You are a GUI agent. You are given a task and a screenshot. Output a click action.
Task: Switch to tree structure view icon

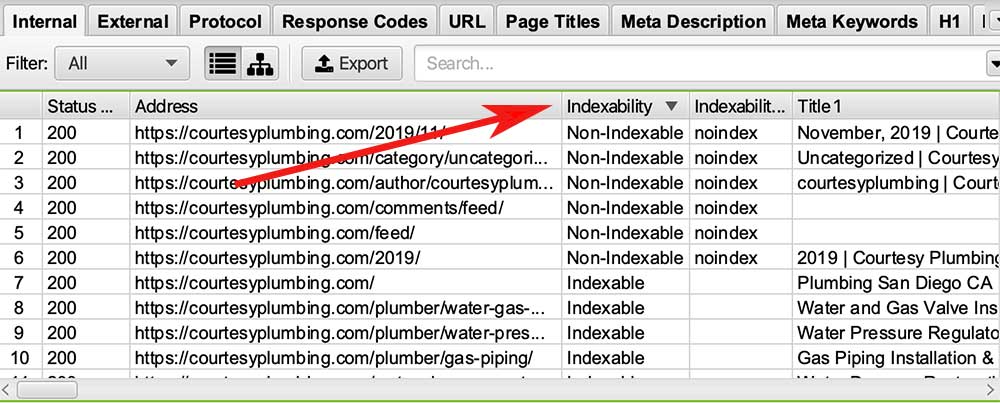pyautogui.click(x=260, y=64)
